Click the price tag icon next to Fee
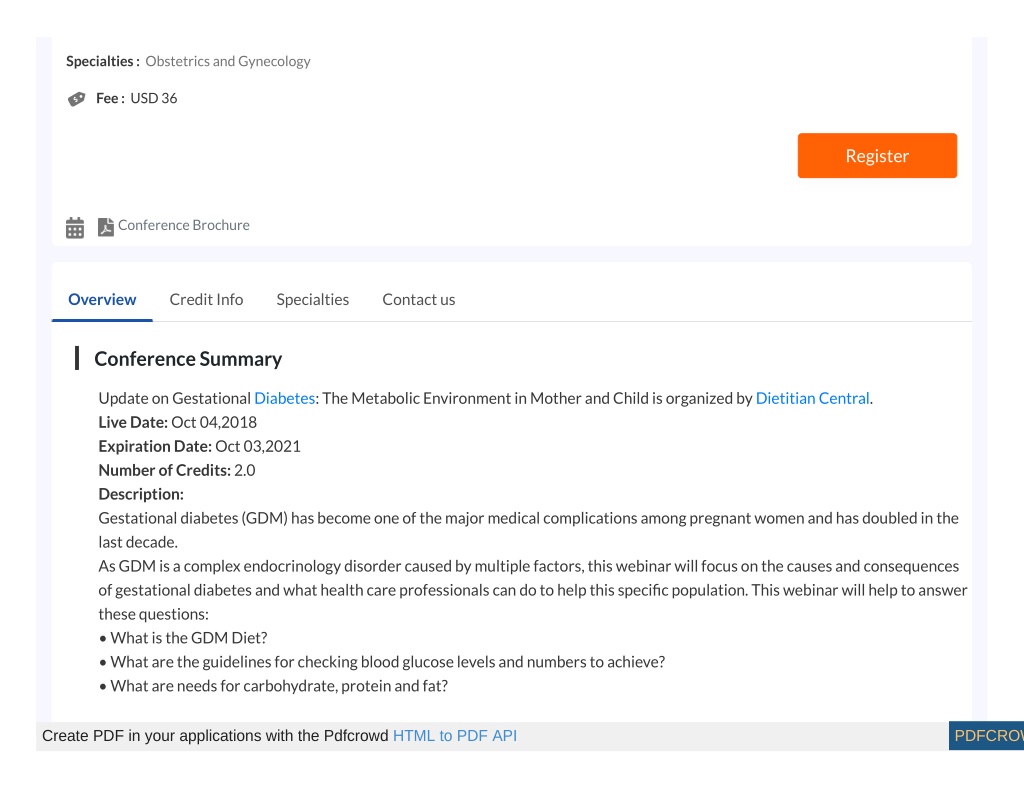 coord(76,99)
